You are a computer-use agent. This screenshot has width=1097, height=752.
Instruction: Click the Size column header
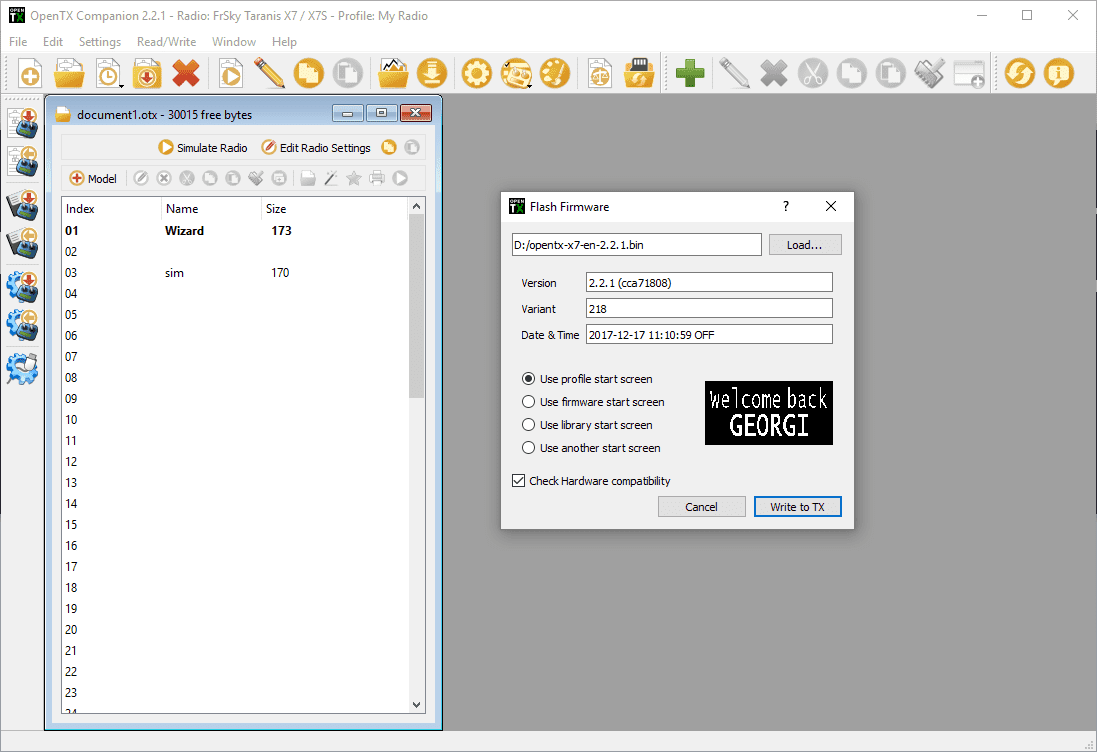coord(334,208)
